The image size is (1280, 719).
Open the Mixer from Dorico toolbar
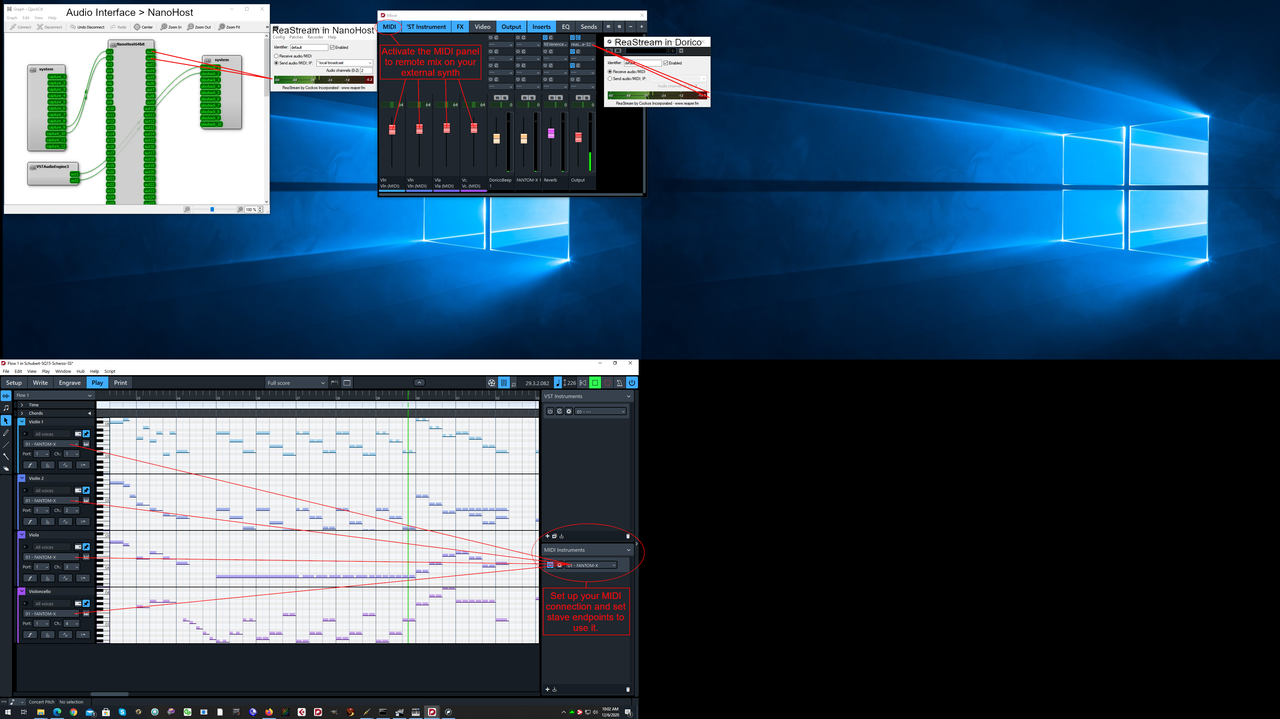click(503, 383)
